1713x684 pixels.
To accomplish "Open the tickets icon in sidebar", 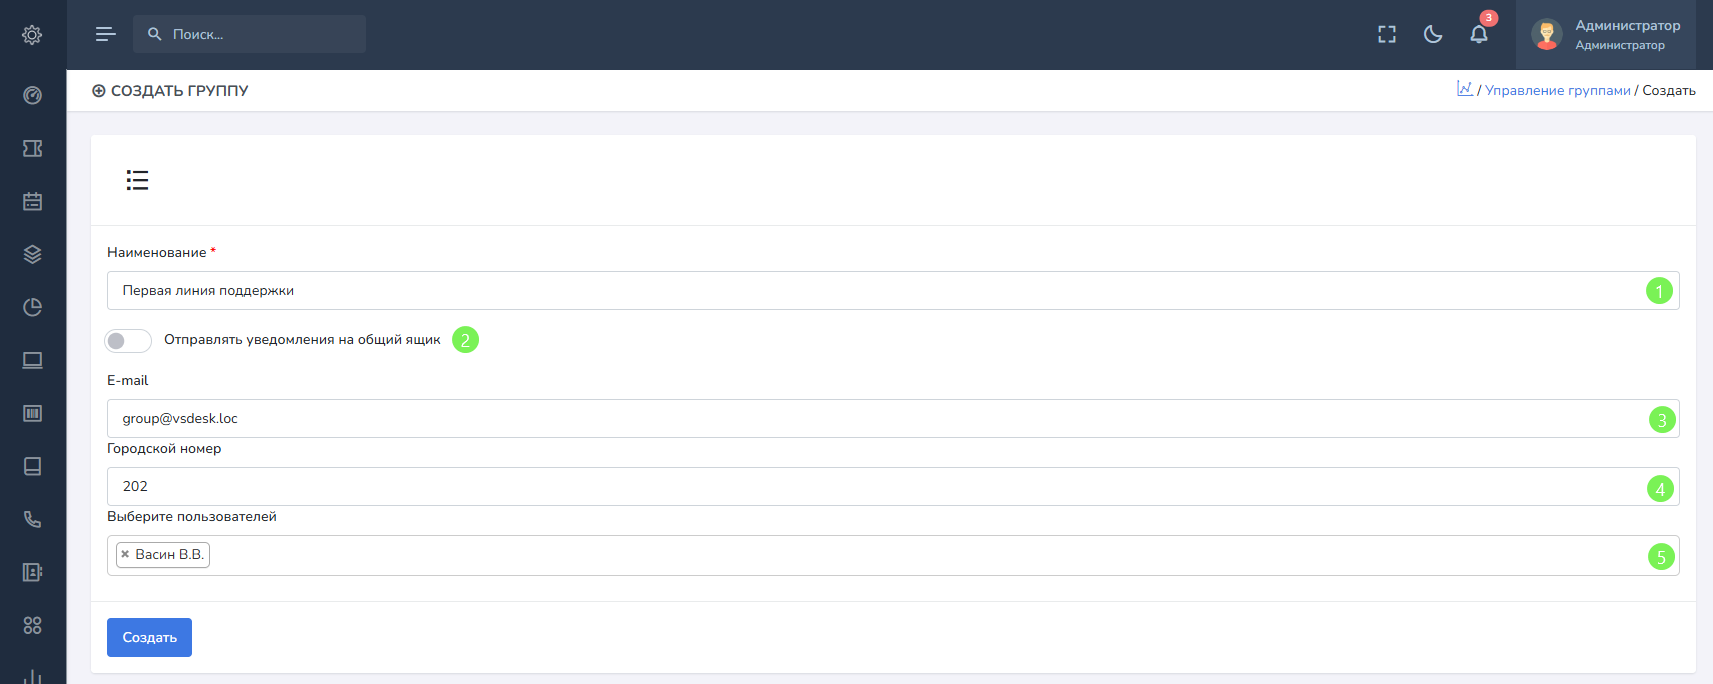I will tap(32, 148).
